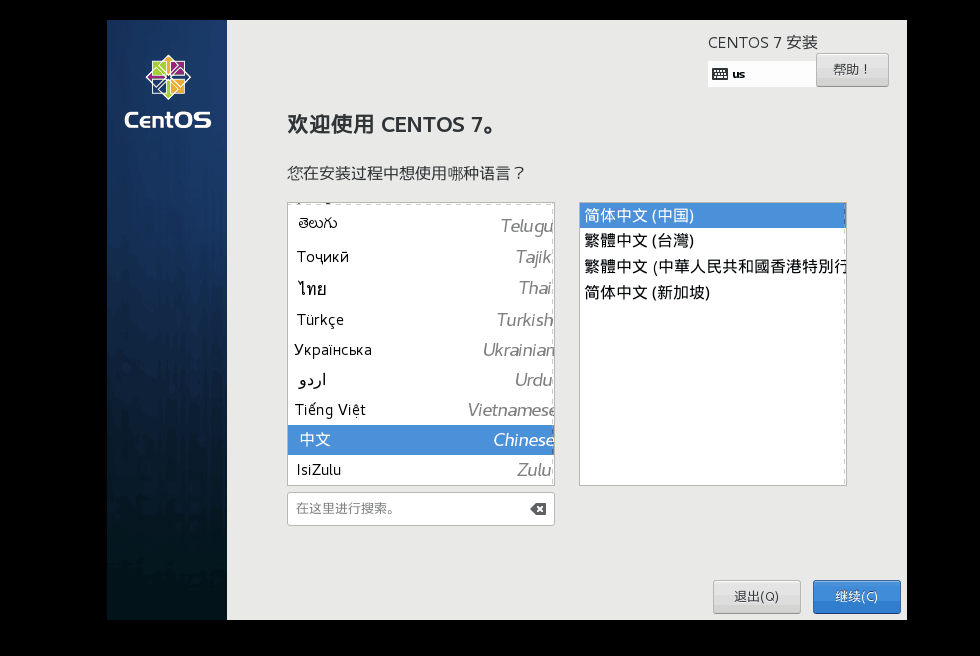Select IsiZulu Zulu language
The width and height of the screenshot is (980, 656).
pos(421,470)
